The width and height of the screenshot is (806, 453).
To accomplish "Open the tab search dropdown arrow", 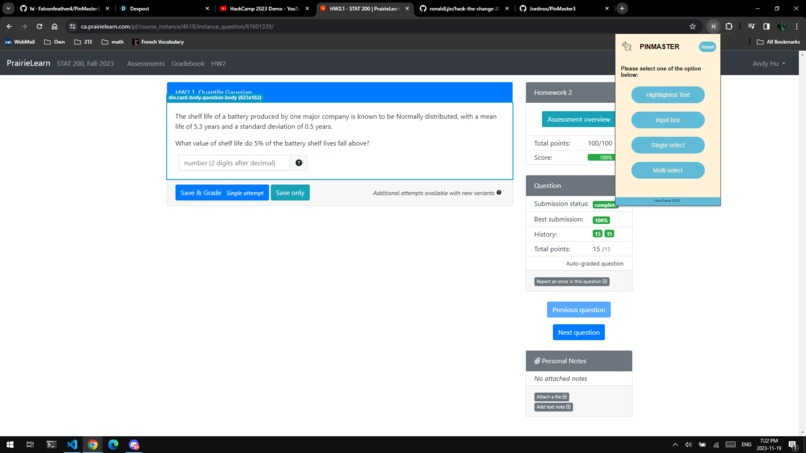I will (x=8, y=9).
